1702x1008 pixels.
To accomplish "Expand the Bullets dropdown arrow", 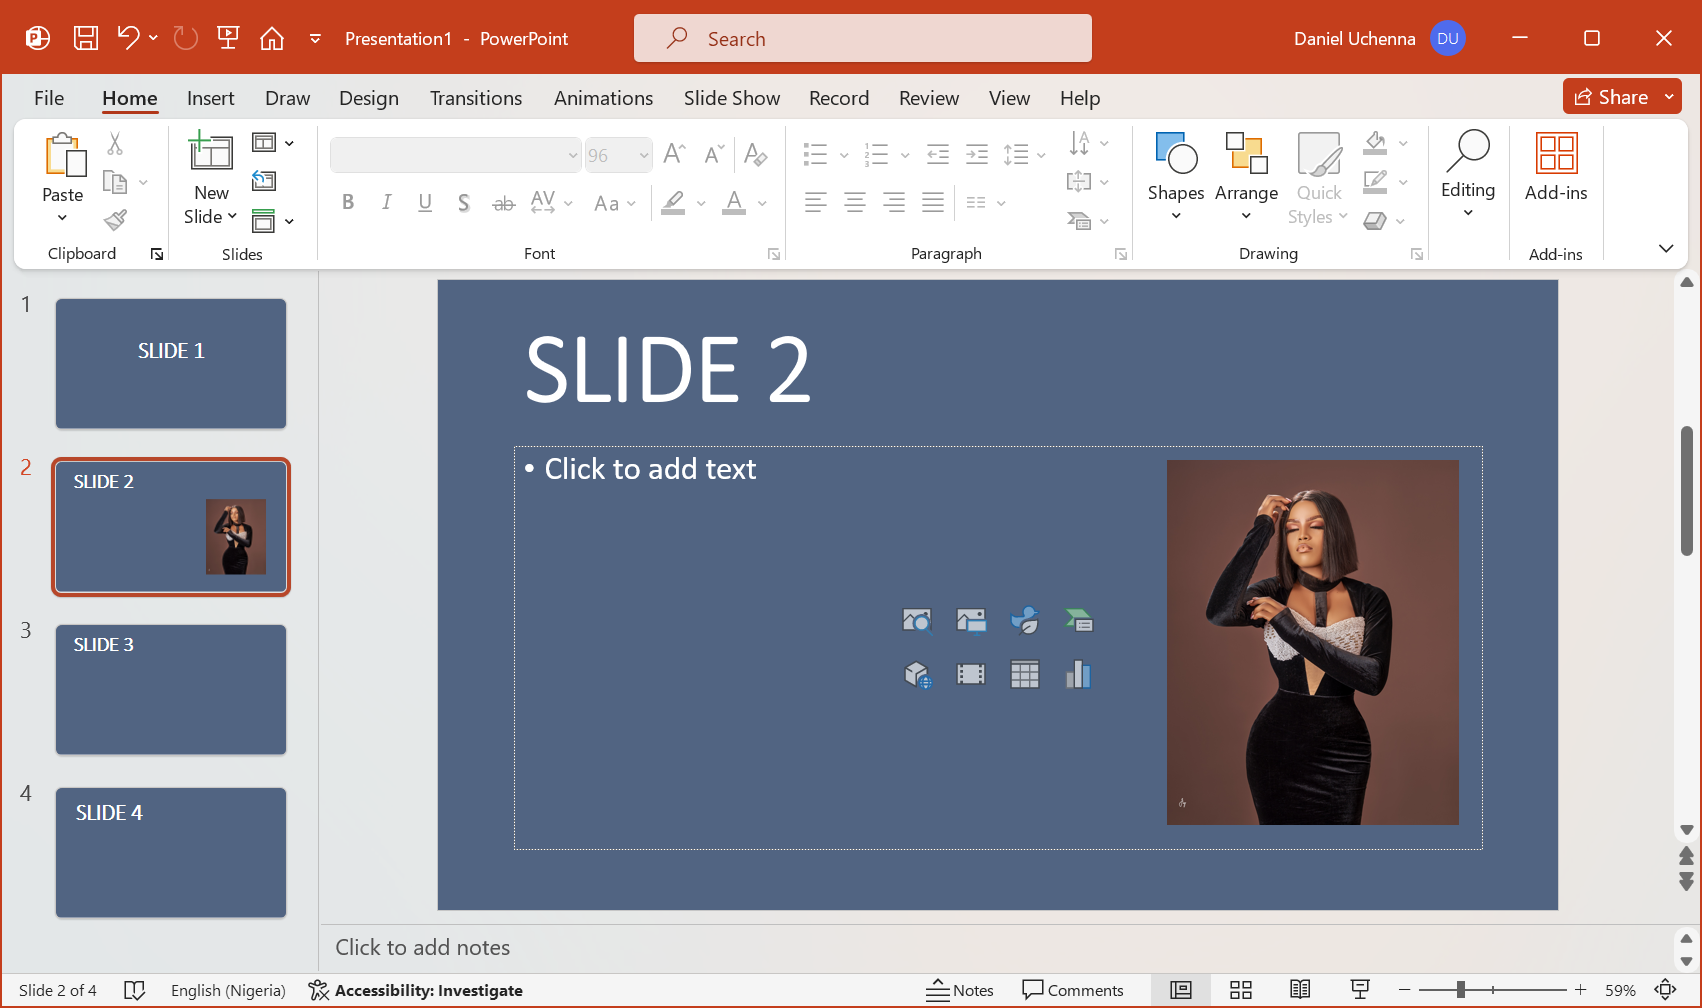I will click(x=842, y=154).
